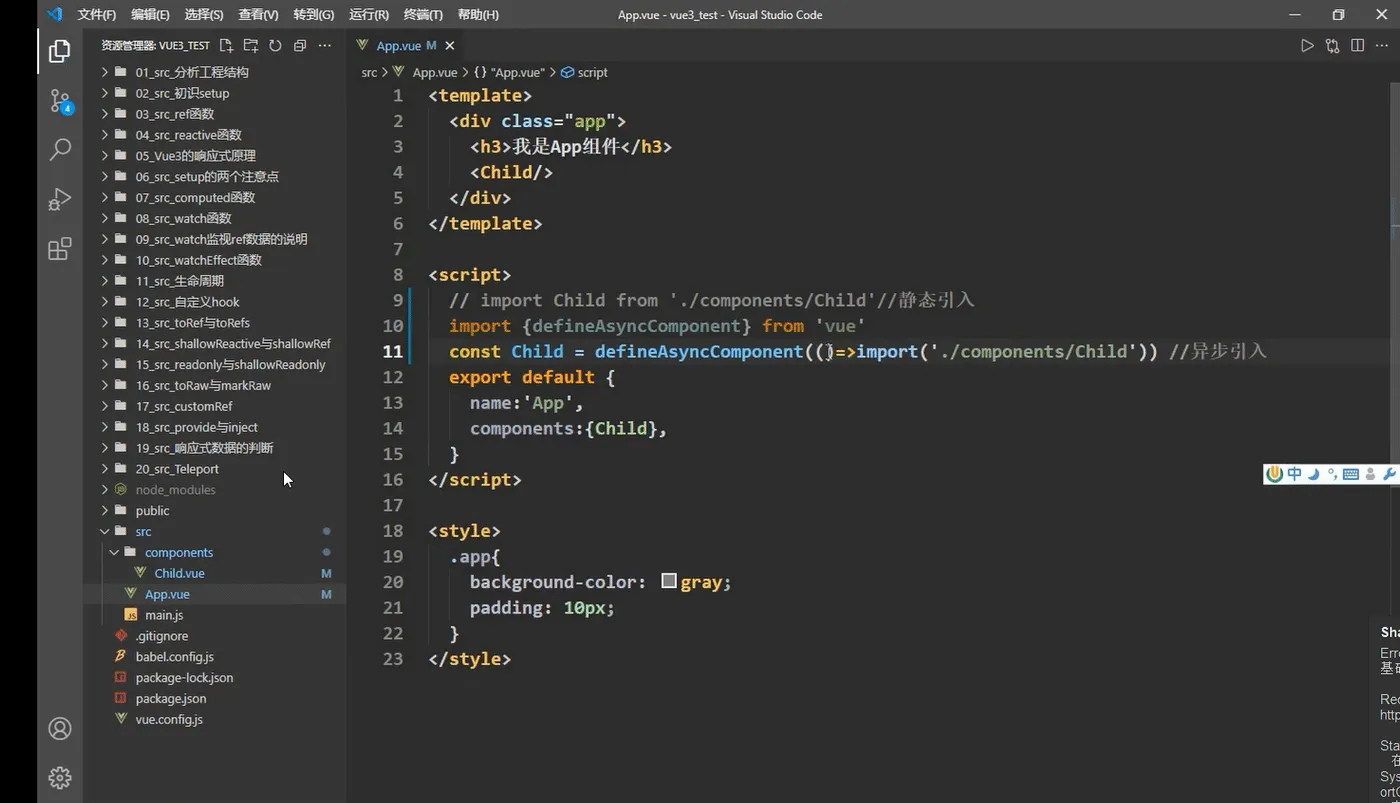The height and width of the screenshot is (803, 1400).
Task: Expand the 02_src_初识setup folder
Action: pyautogui.click(x=214, y=93)
